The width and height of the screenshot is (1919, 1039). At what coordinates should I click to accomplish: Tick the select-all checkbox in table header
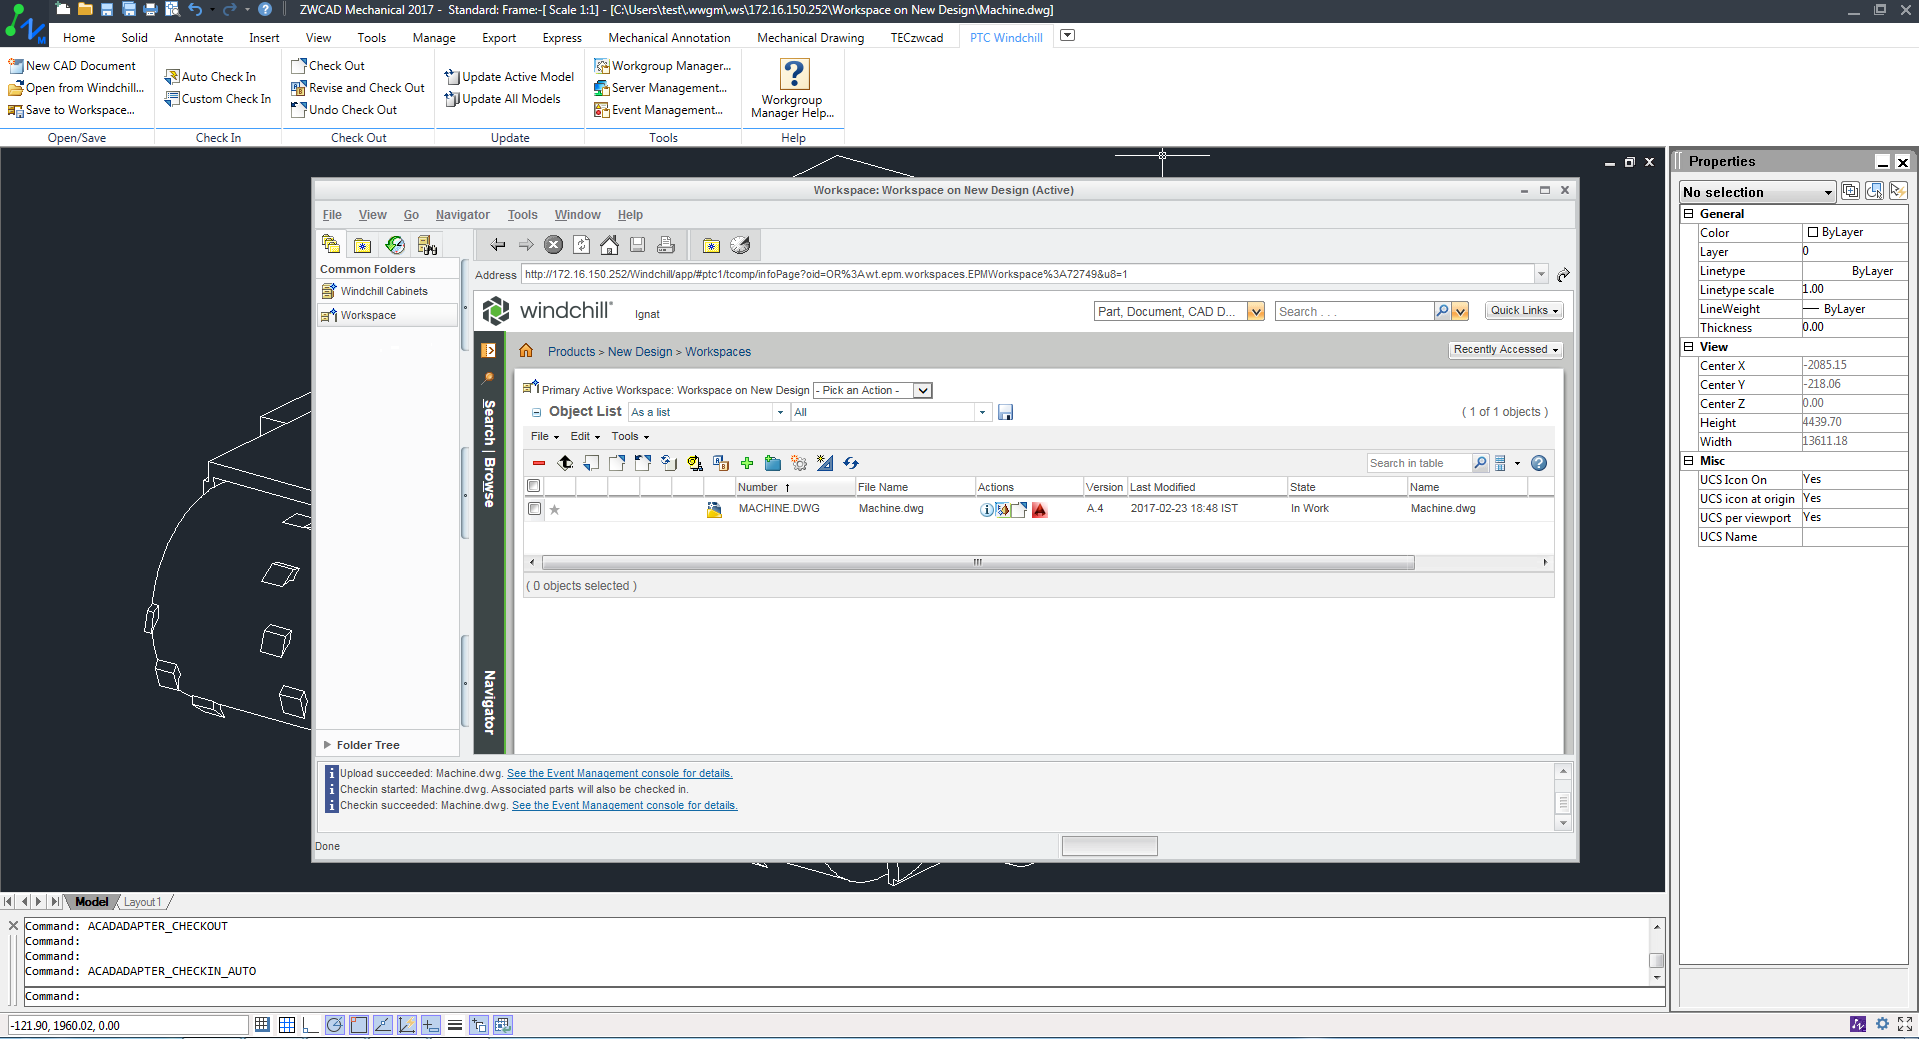pyautogui.click(x=534, y=486)
